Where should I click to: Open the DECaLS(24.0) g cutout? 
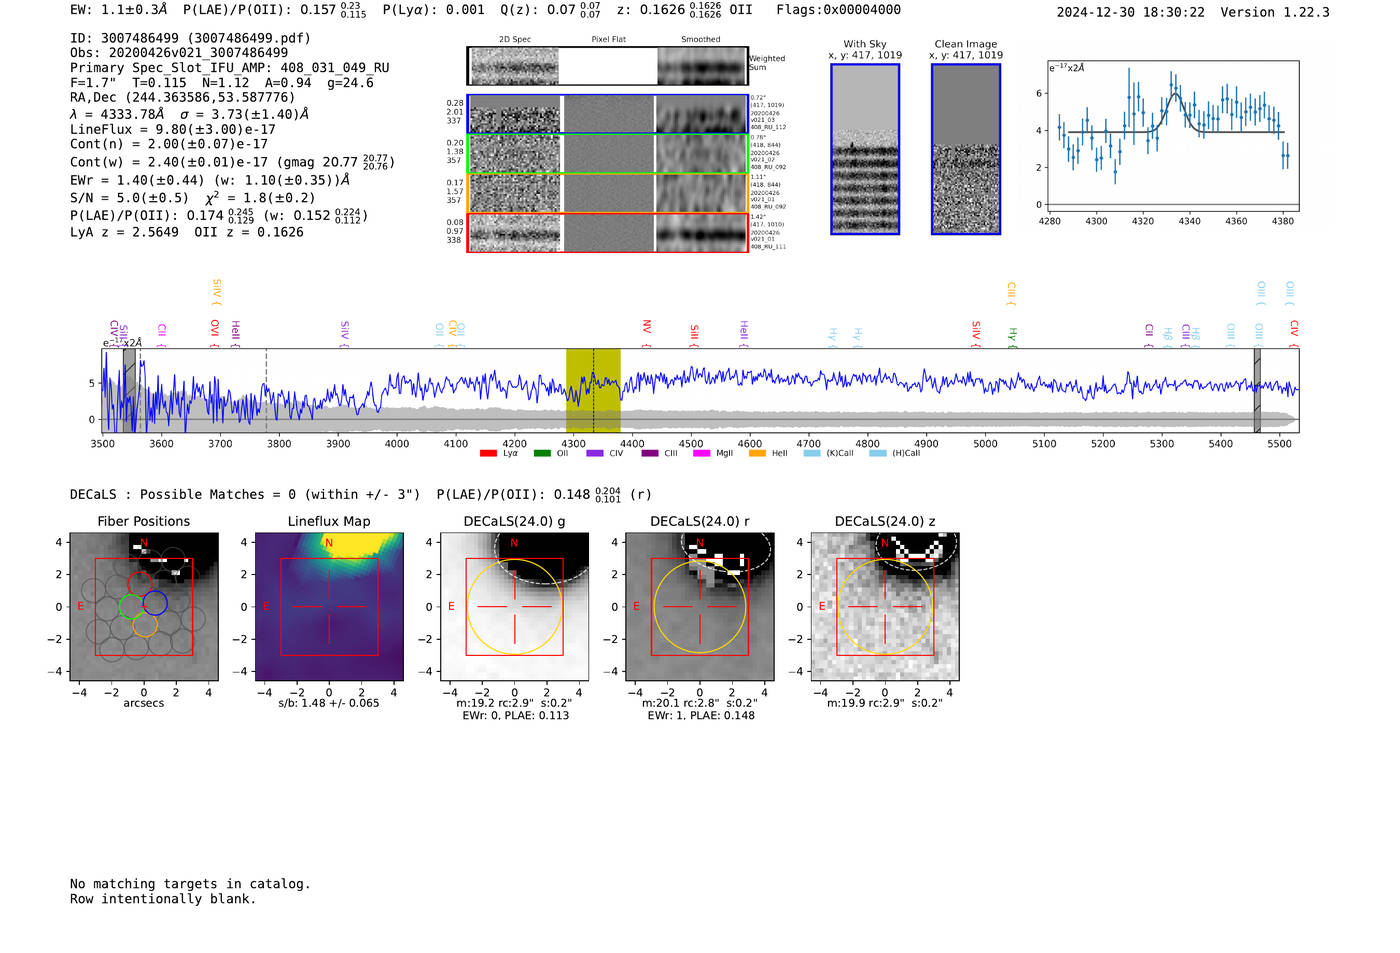click(x=515, y=607)
